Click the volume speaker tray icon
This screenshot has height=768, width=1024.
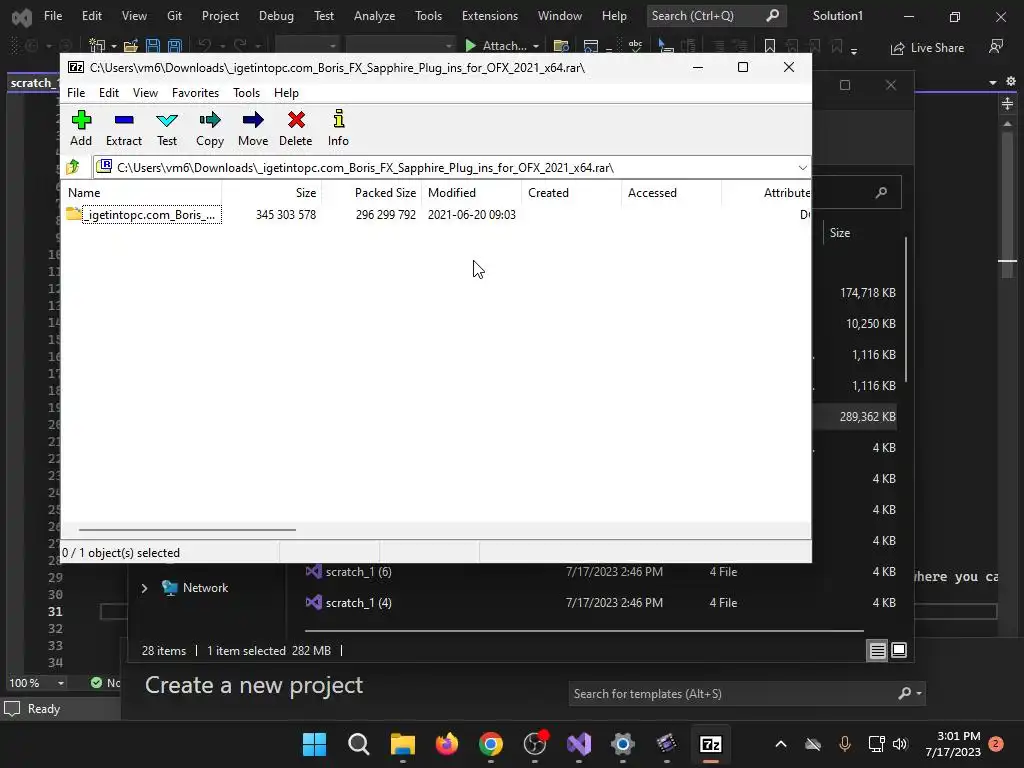pyautogui.click(x=900, y=744)
